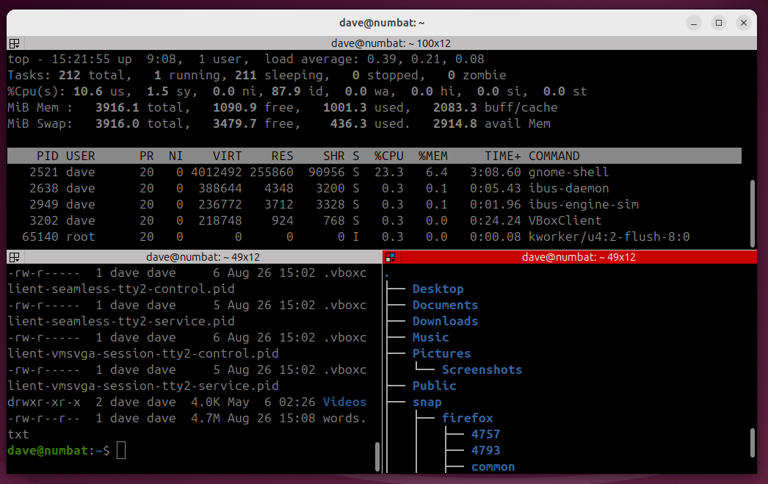Click the window title 'dave@numbat: ~'

tap(382, 23)
